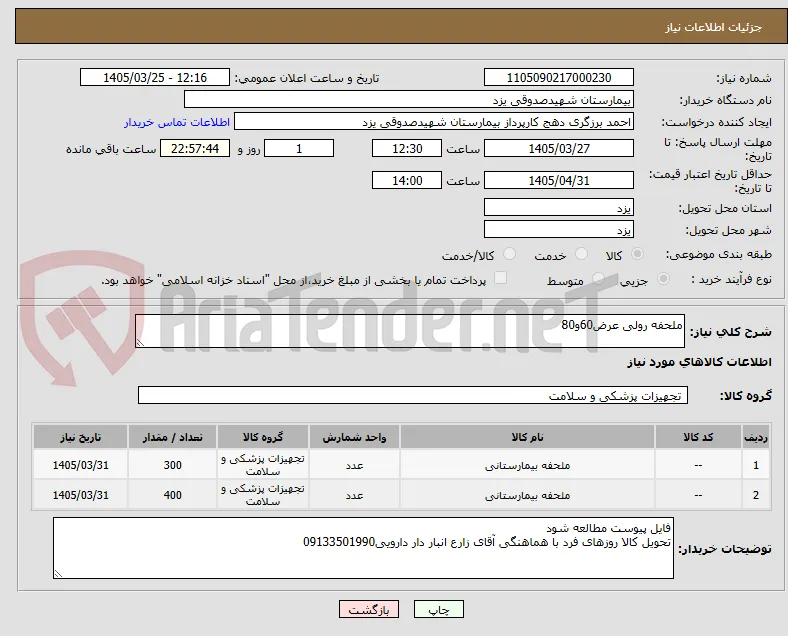Click the unit عدد in row 2
The image size is (788, 636).
(354, 496)
